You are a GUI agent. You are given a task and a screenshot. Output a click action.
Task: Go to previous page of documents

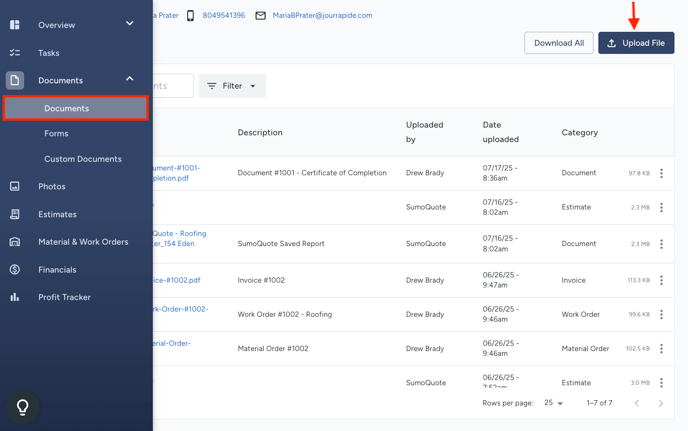pyautogui.click(x=637, y=403)
